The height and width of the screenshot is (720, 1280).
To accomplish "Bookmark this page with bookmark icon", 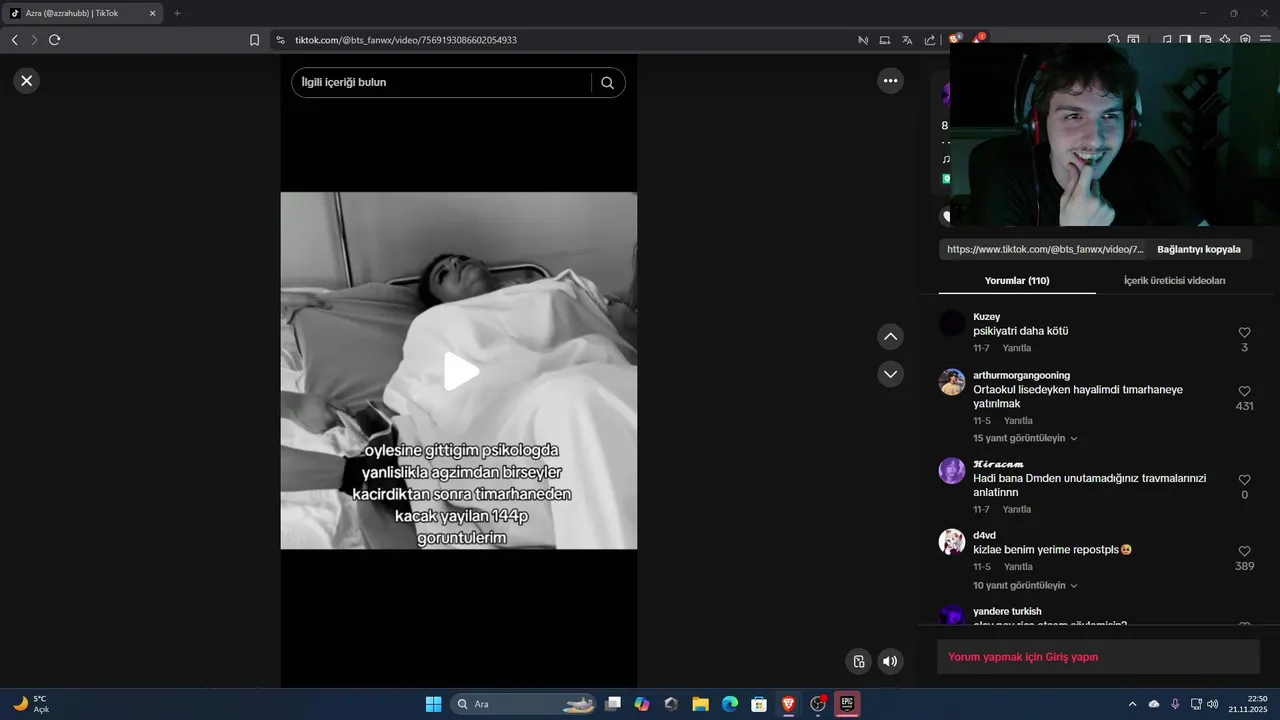I will (x=254, y=40).
